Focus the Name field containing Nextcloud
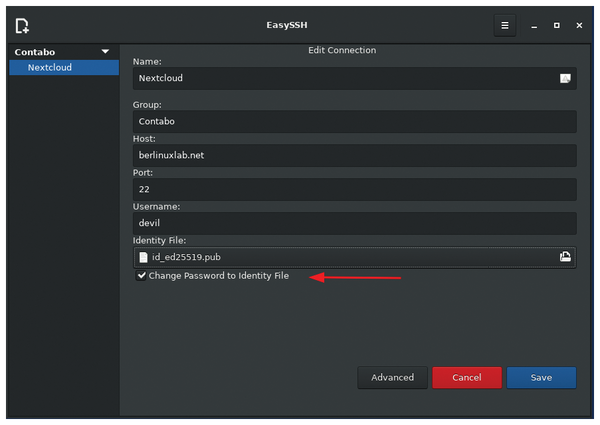The width and height of the screenshot is (600, 425). (x=354, y=78)
